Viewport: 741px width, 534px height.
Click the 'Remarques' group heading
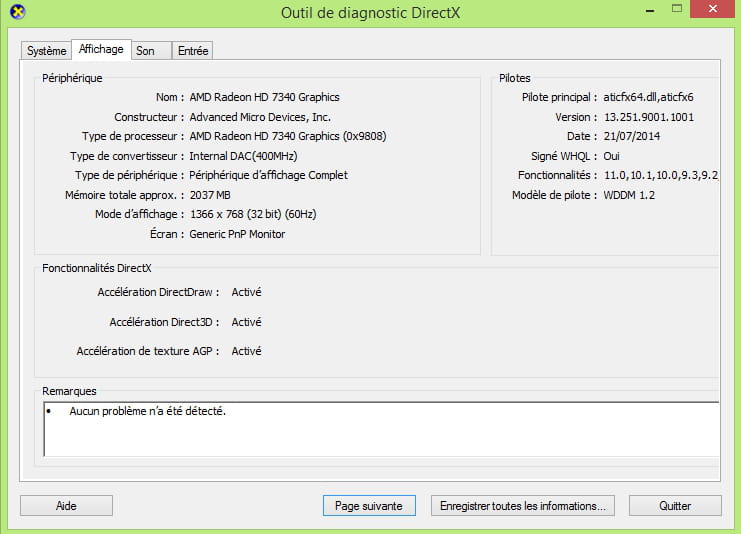(69, 391)
